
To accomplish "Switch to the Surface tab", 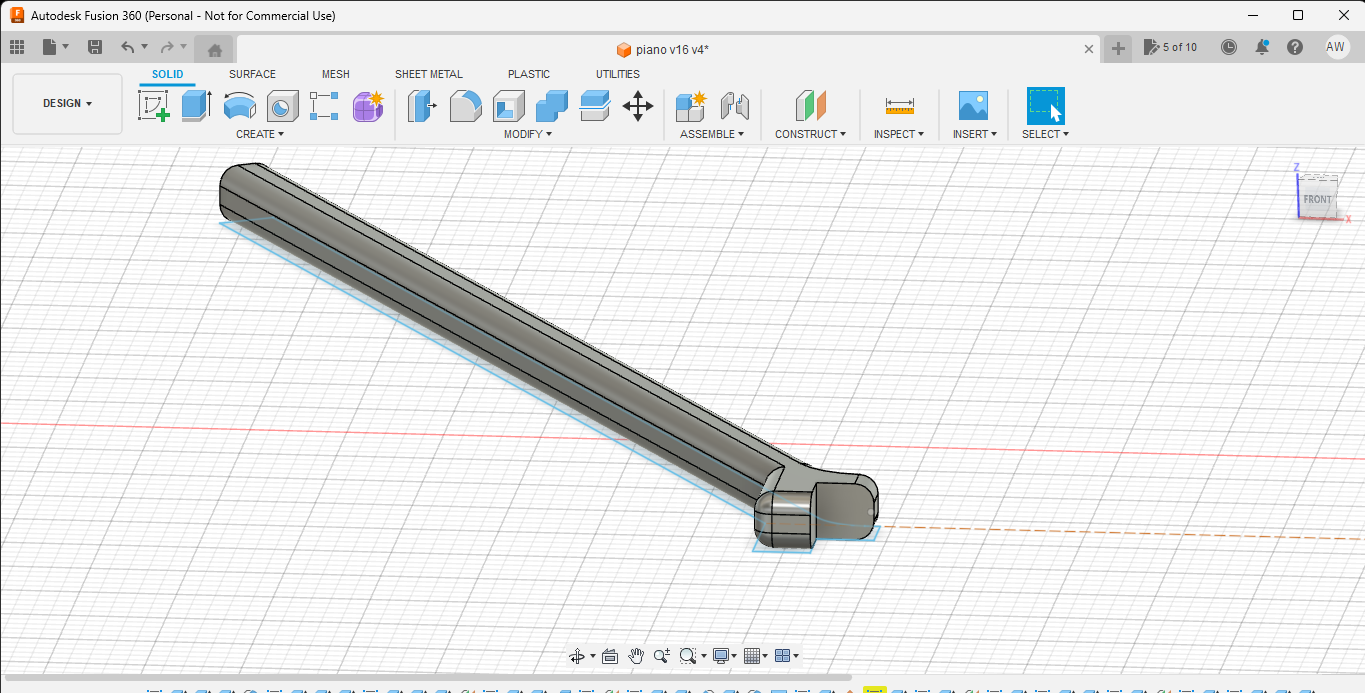I will click(252, 74).
